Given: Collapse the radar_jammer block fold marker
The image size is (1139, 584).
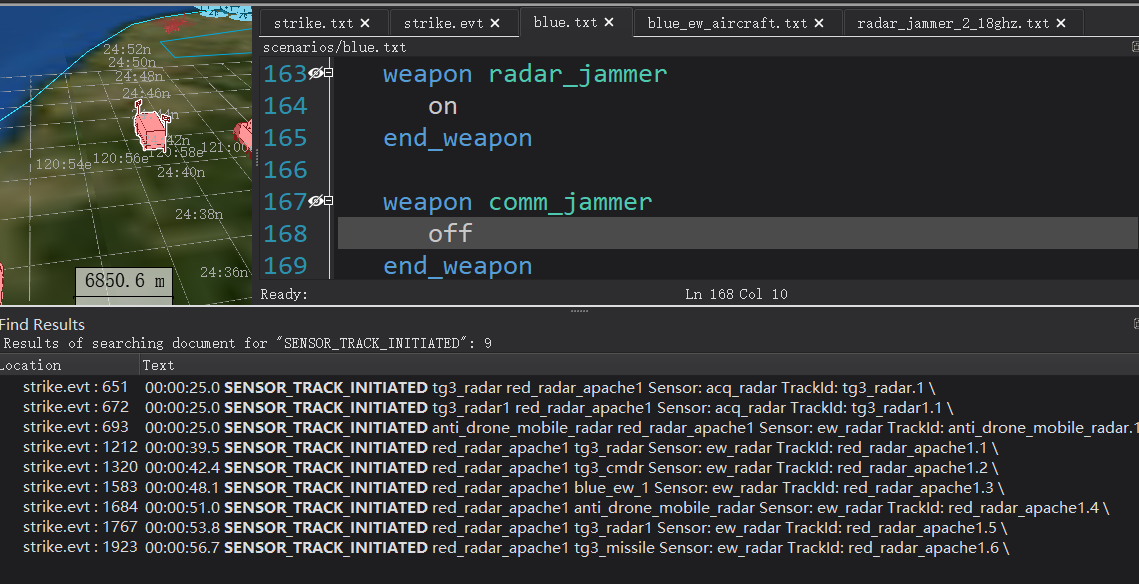Looking at the screenshot, I should pos(329,73).
